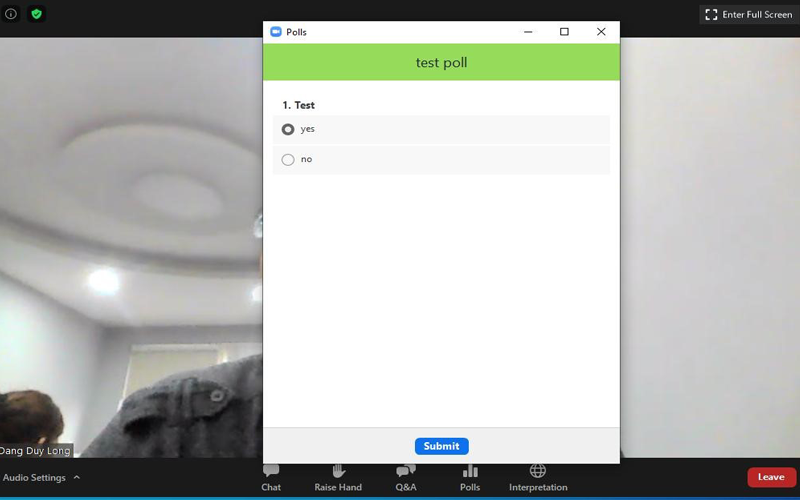Click the green encryption shield icon
This screenshot has height=500, width=800.
tap(36, 14)
